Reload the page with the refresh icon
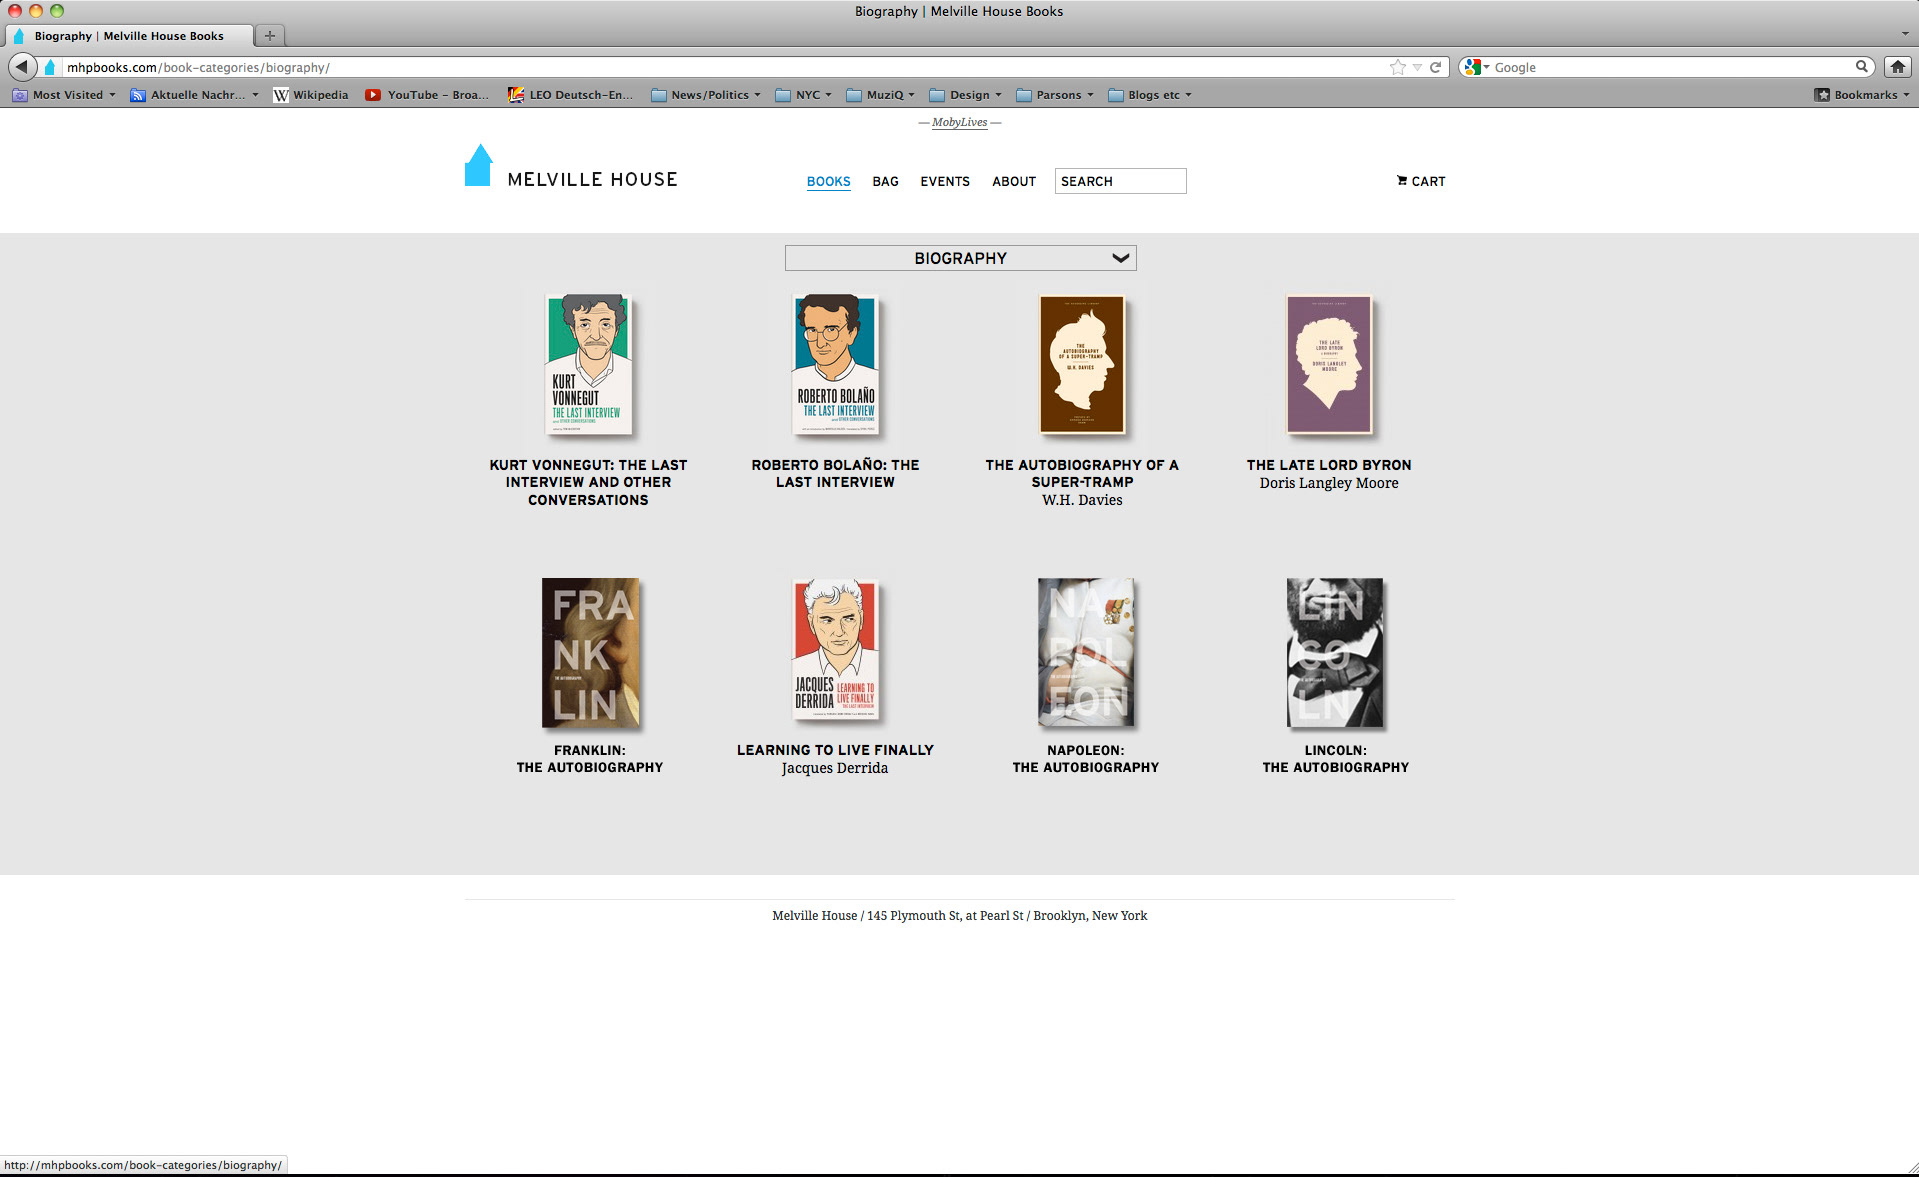 click(x=1435, y=67)
